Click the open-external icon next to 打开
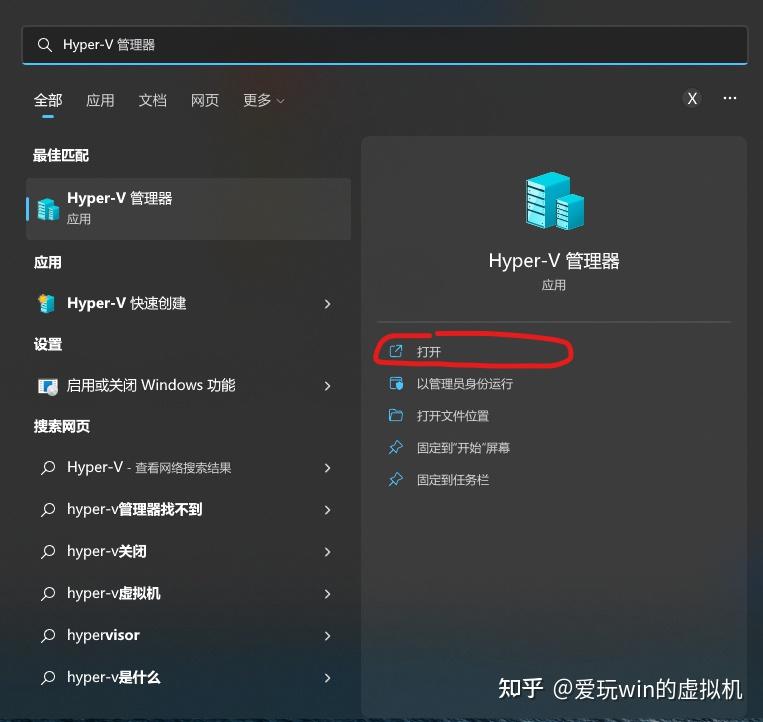763x722 pixels. click(x=396, y=351)
